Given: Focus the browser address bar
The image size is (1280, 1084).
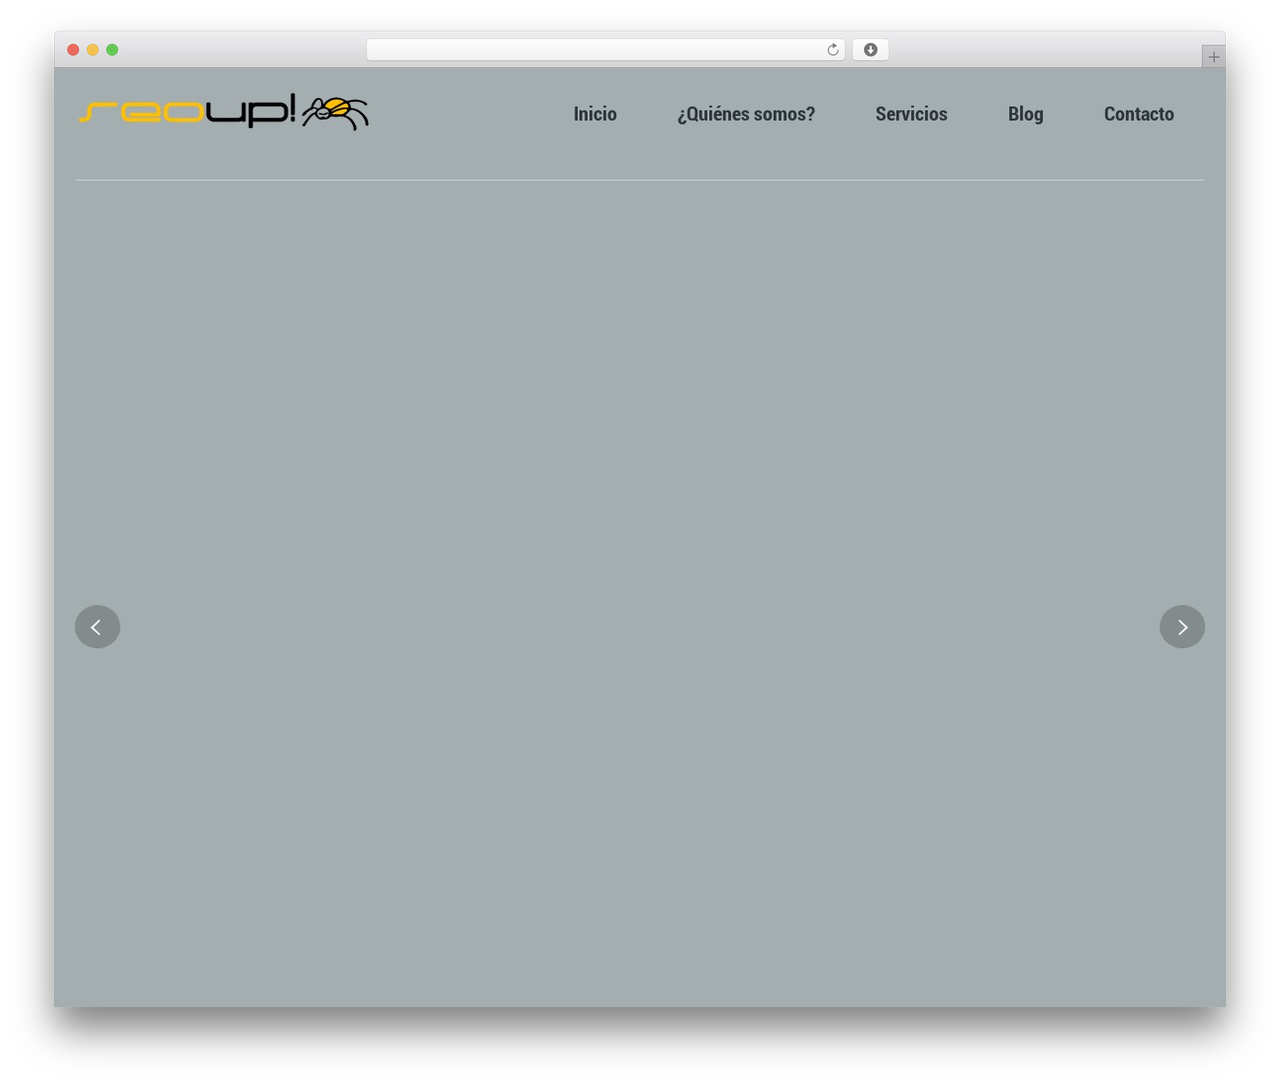Looking at the screenshot, I should click(605, 50).
